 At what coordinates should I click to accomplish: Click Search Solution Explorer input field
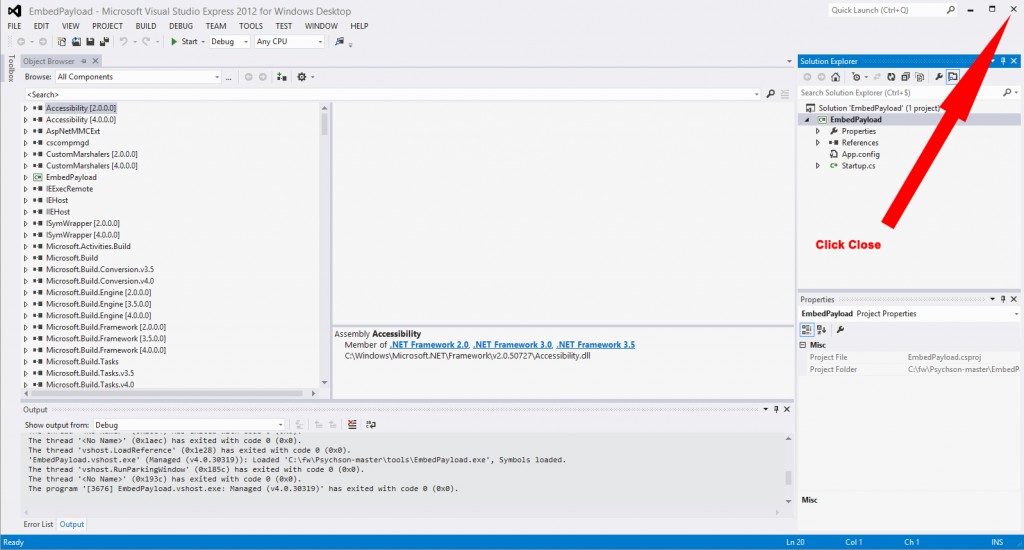(x=901, y=93)
